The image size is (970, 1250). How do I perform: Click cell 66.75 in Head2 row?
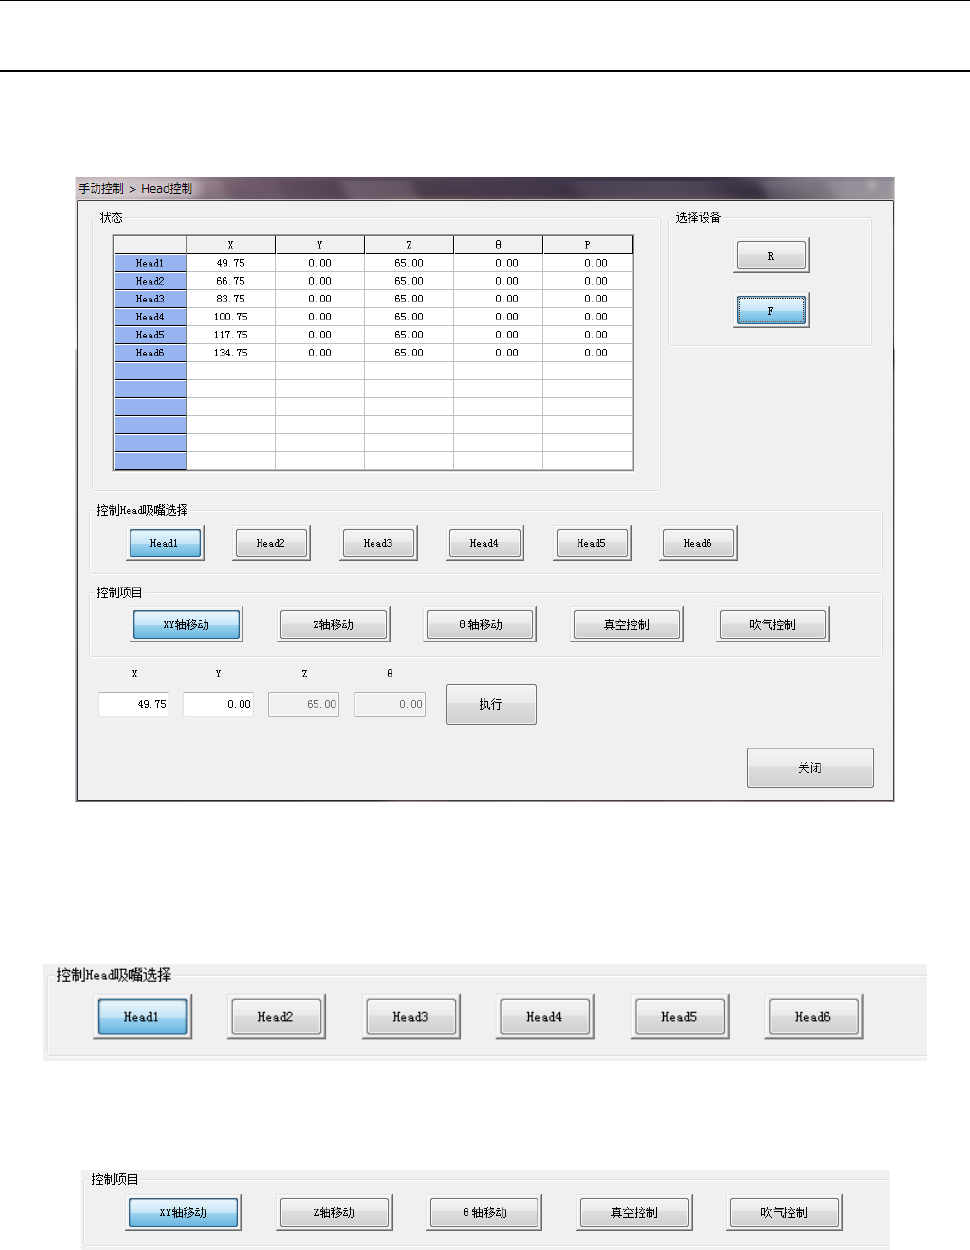click(x=231, y=281)
